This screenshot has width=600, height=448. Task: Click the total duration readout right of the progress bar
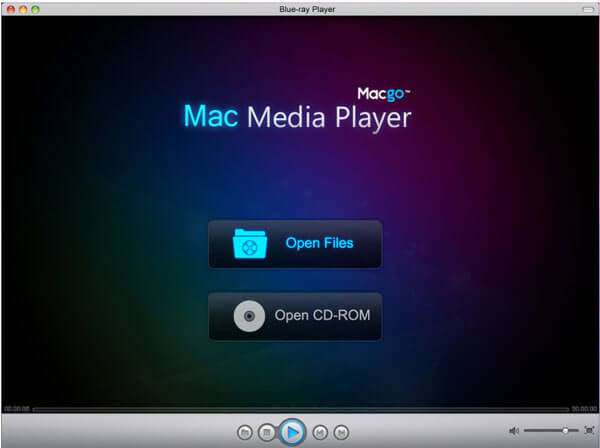click(x=584, y=409)
